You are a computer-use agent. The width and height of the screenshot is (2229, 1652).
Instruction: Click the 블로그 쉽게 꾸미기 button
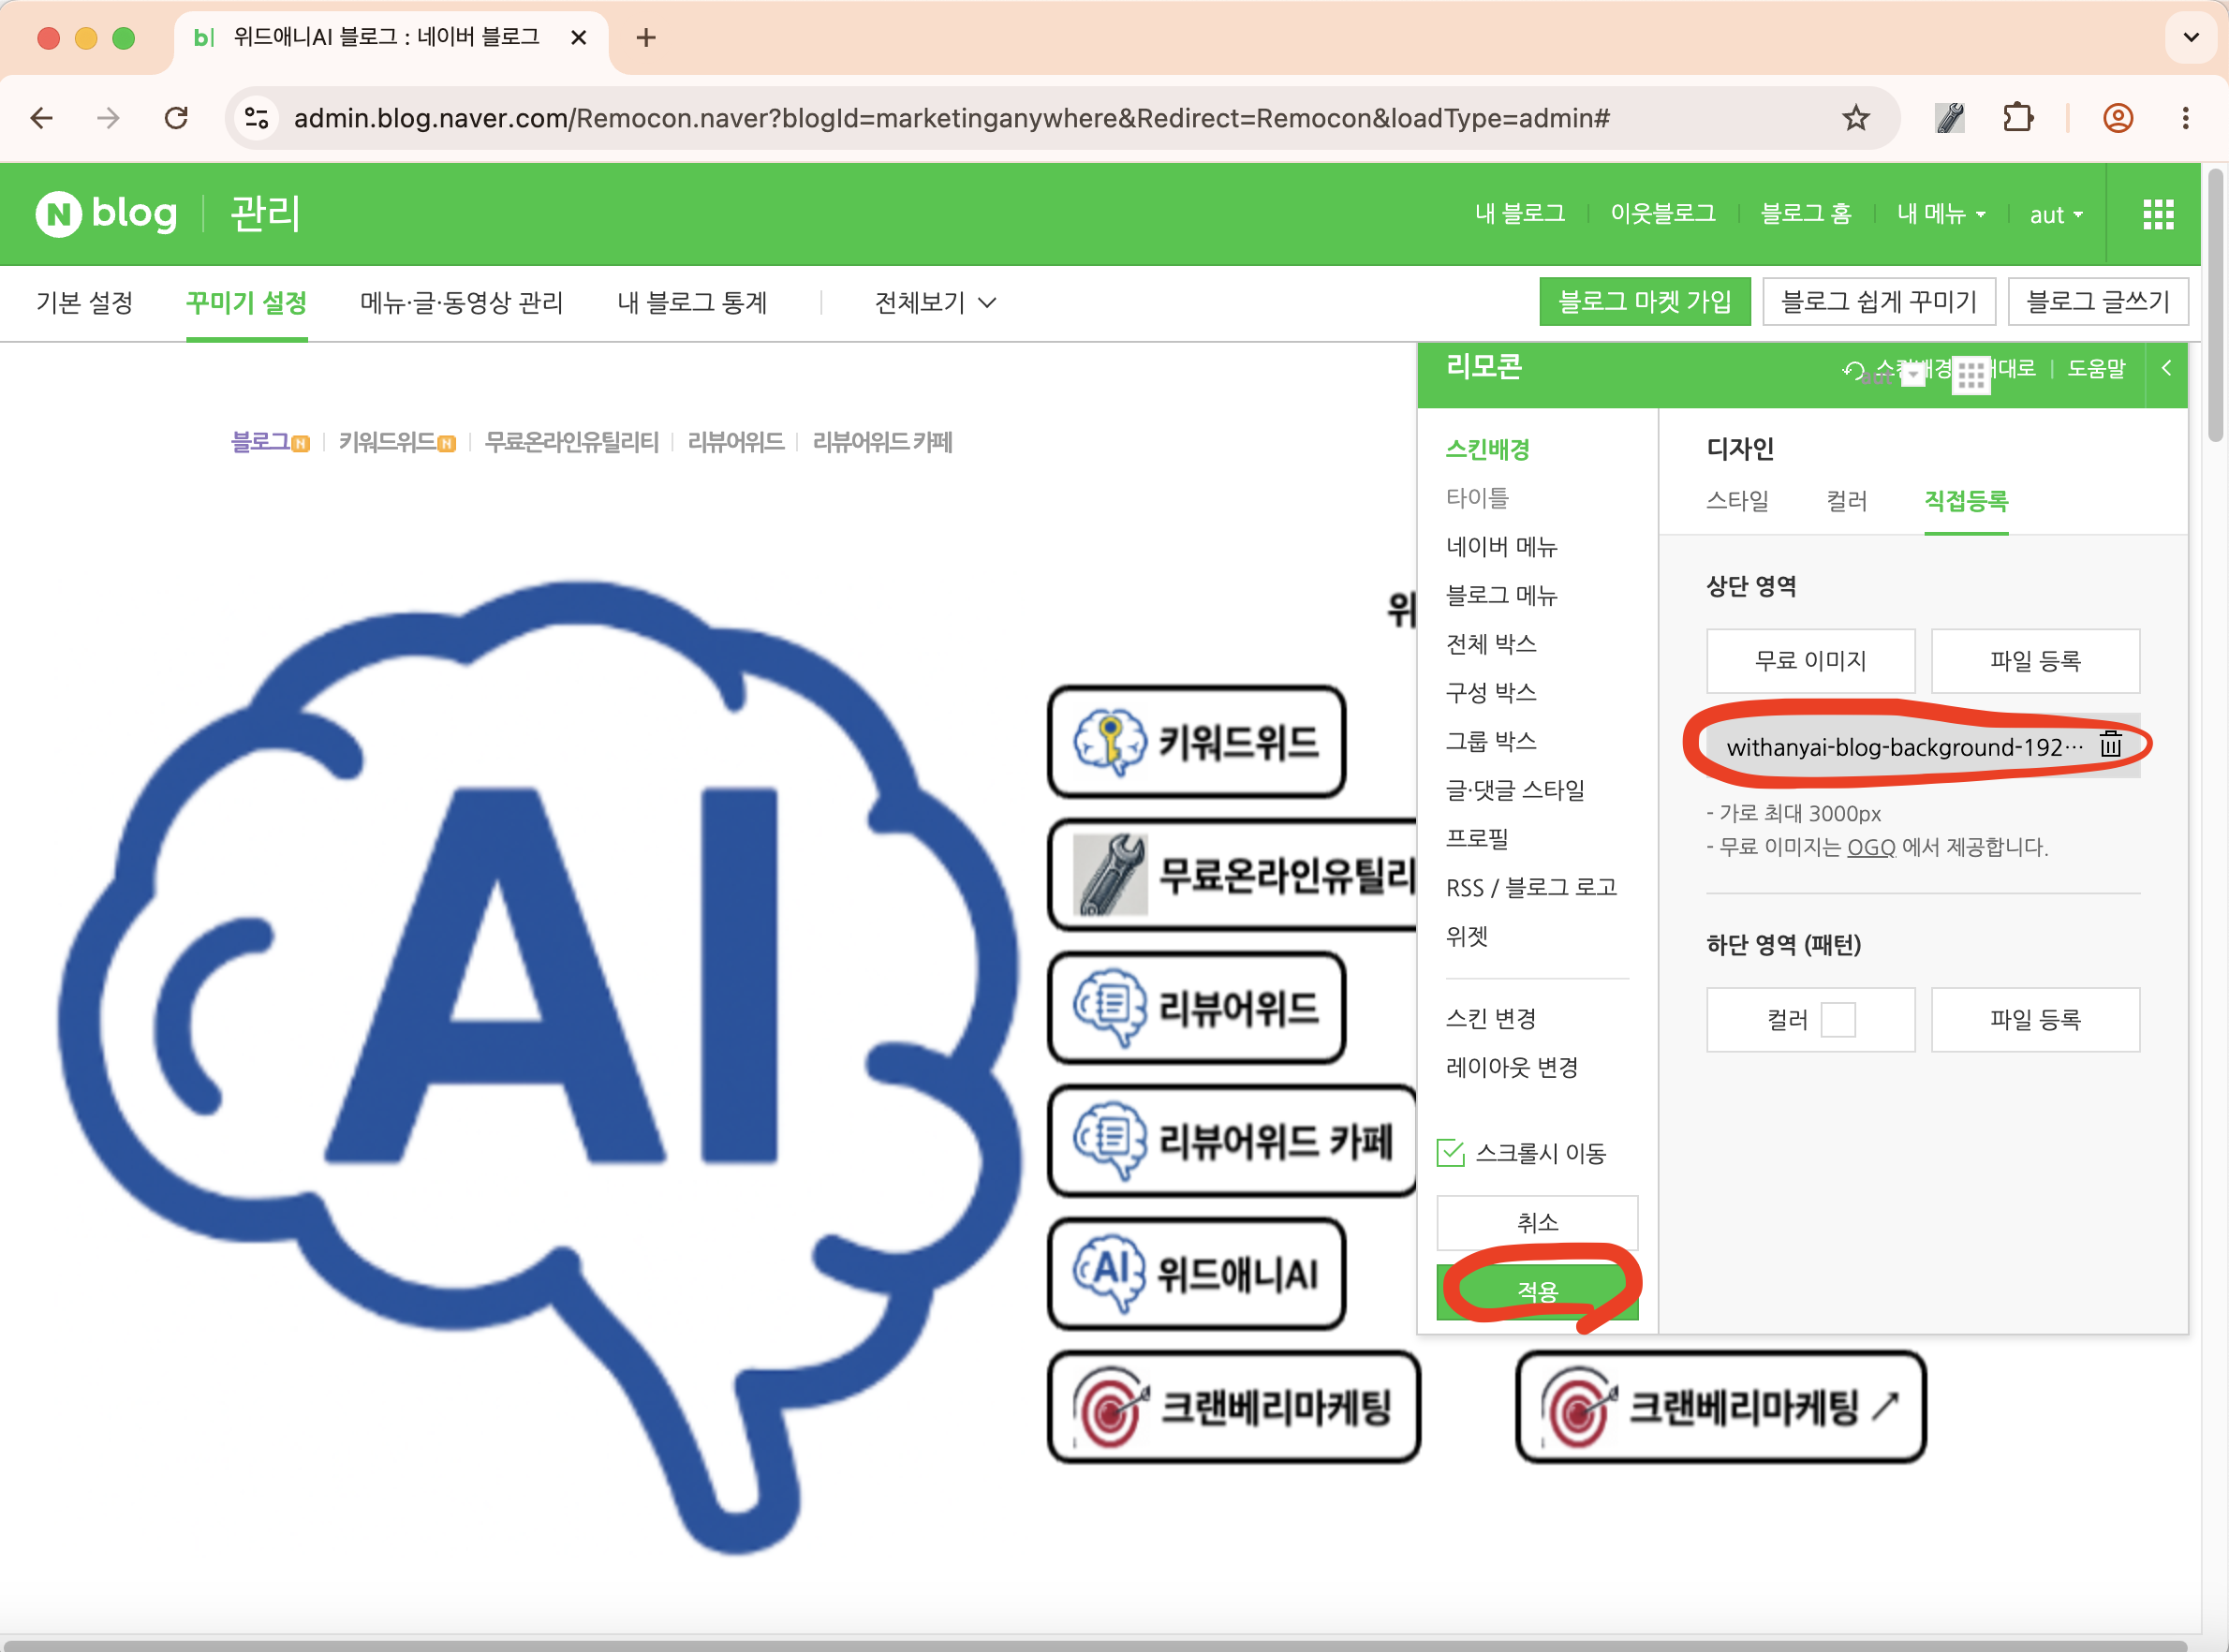1879,301
